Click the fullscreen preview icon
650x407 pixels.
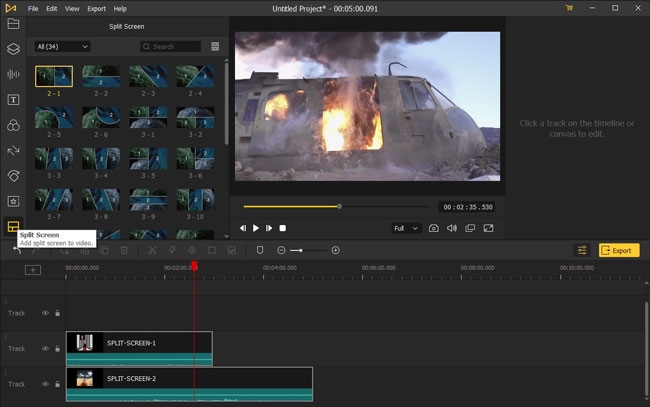tap(488, 228)
